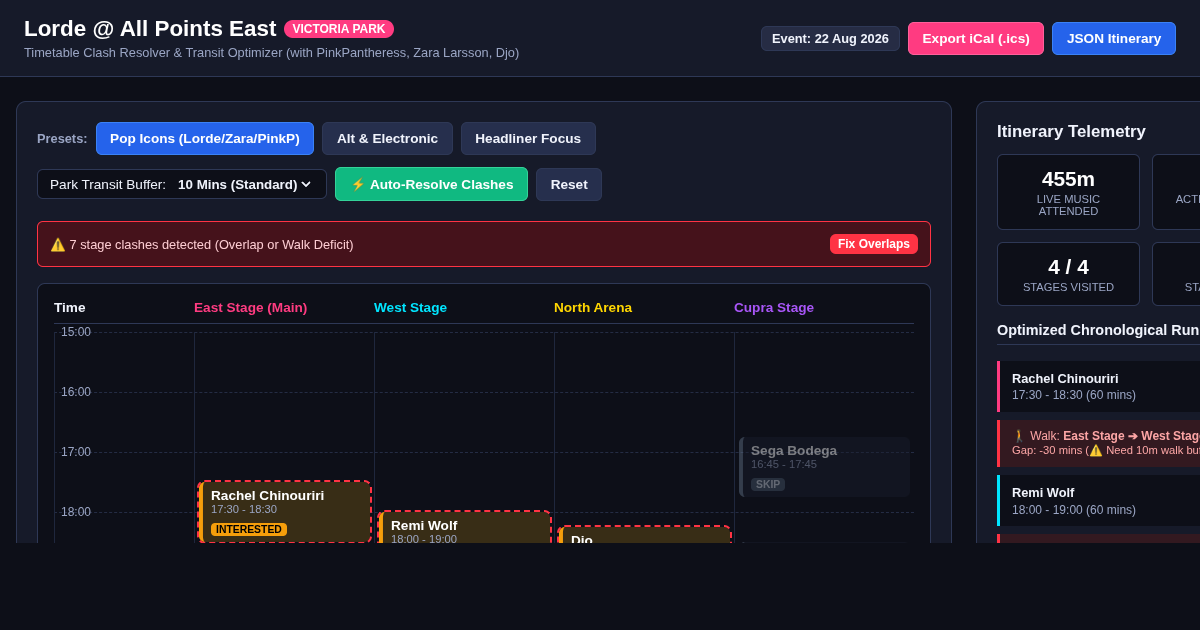Click the Lorde @ All Points East title
This screenshot has height=630, width=1200.
point(150,29)
